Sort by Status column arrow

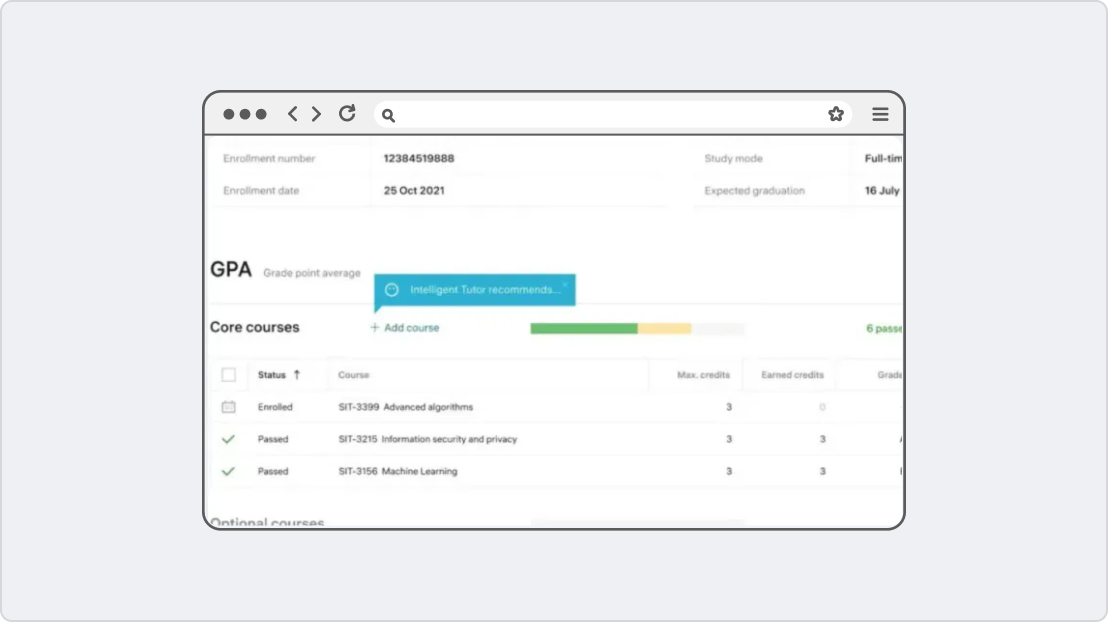pyautogui.click(x=297, y=375)
